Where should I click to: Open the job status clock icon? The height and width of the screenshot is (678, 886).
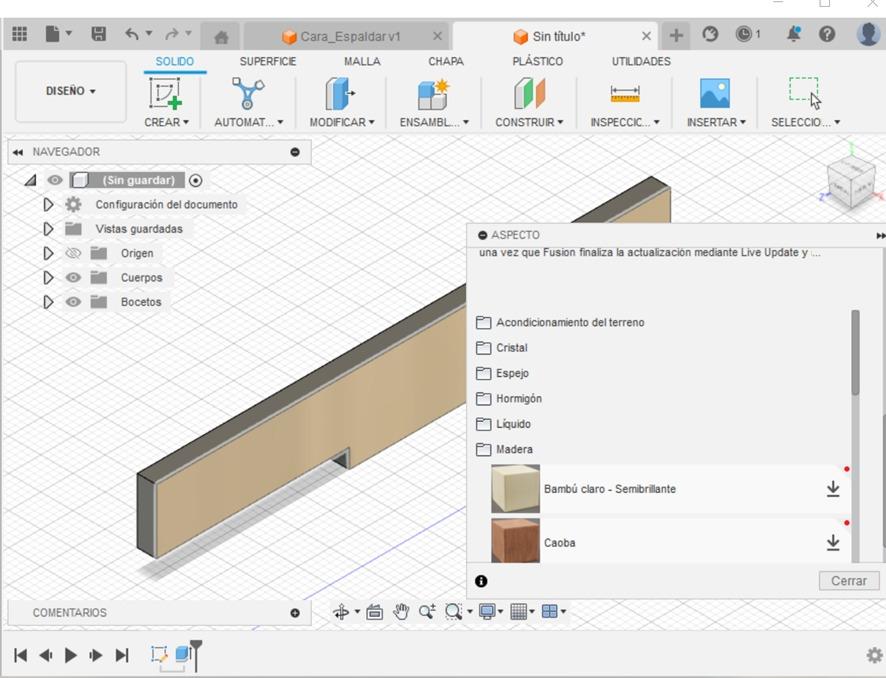(x=744, y=34)
